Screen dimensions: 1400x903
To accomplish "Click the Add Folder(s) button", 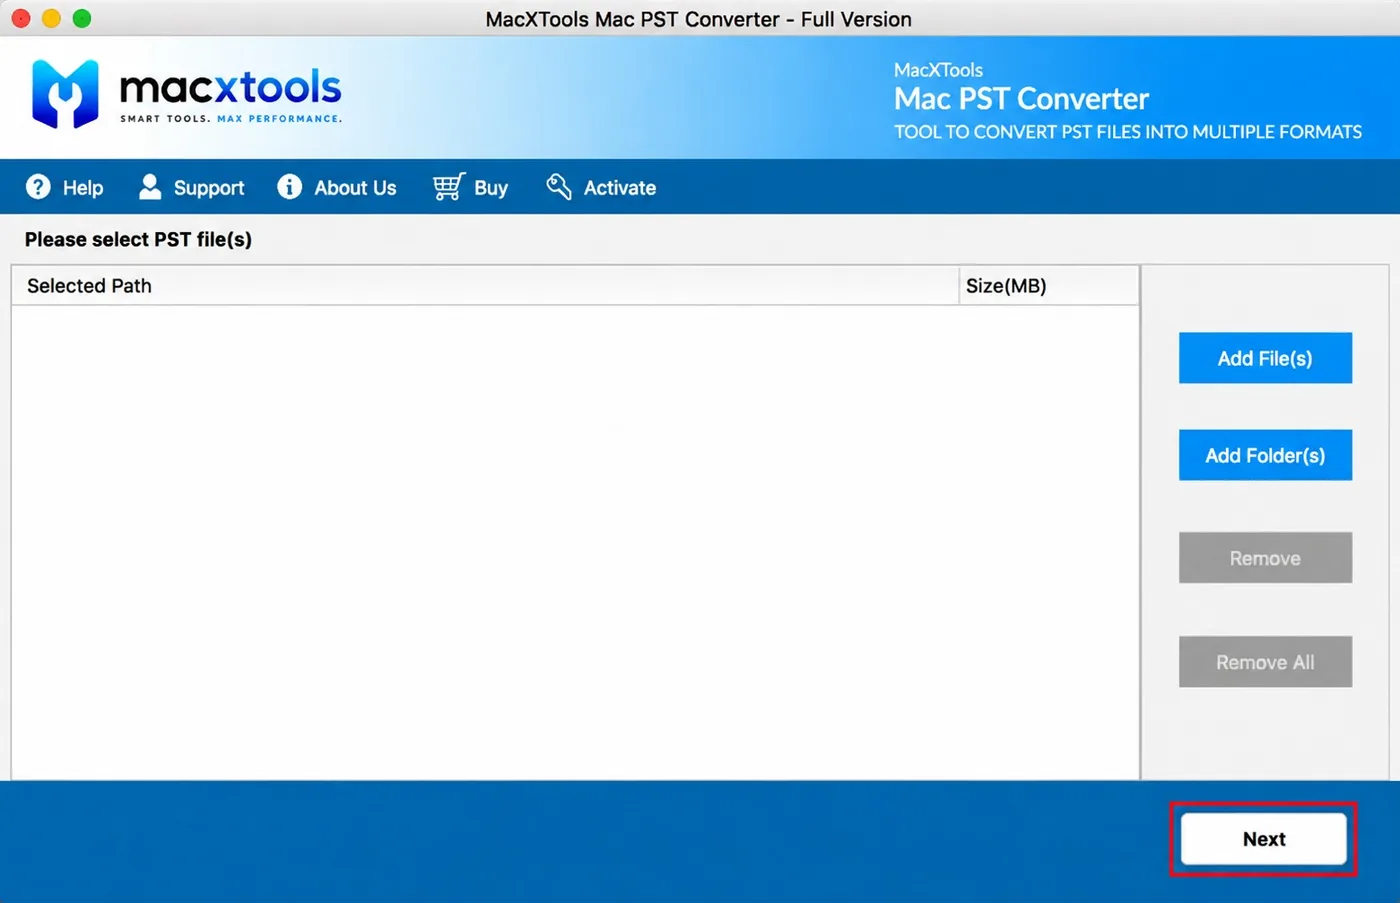I will click(x=1265, y=455).
